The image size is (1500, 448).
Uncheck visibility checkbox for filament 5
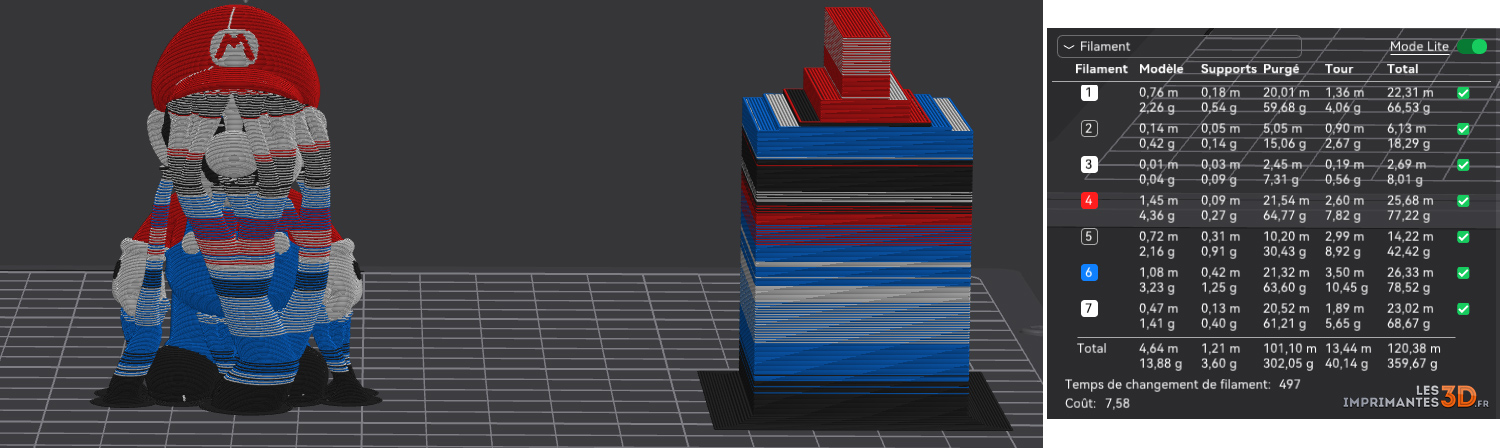(1463, 237)
